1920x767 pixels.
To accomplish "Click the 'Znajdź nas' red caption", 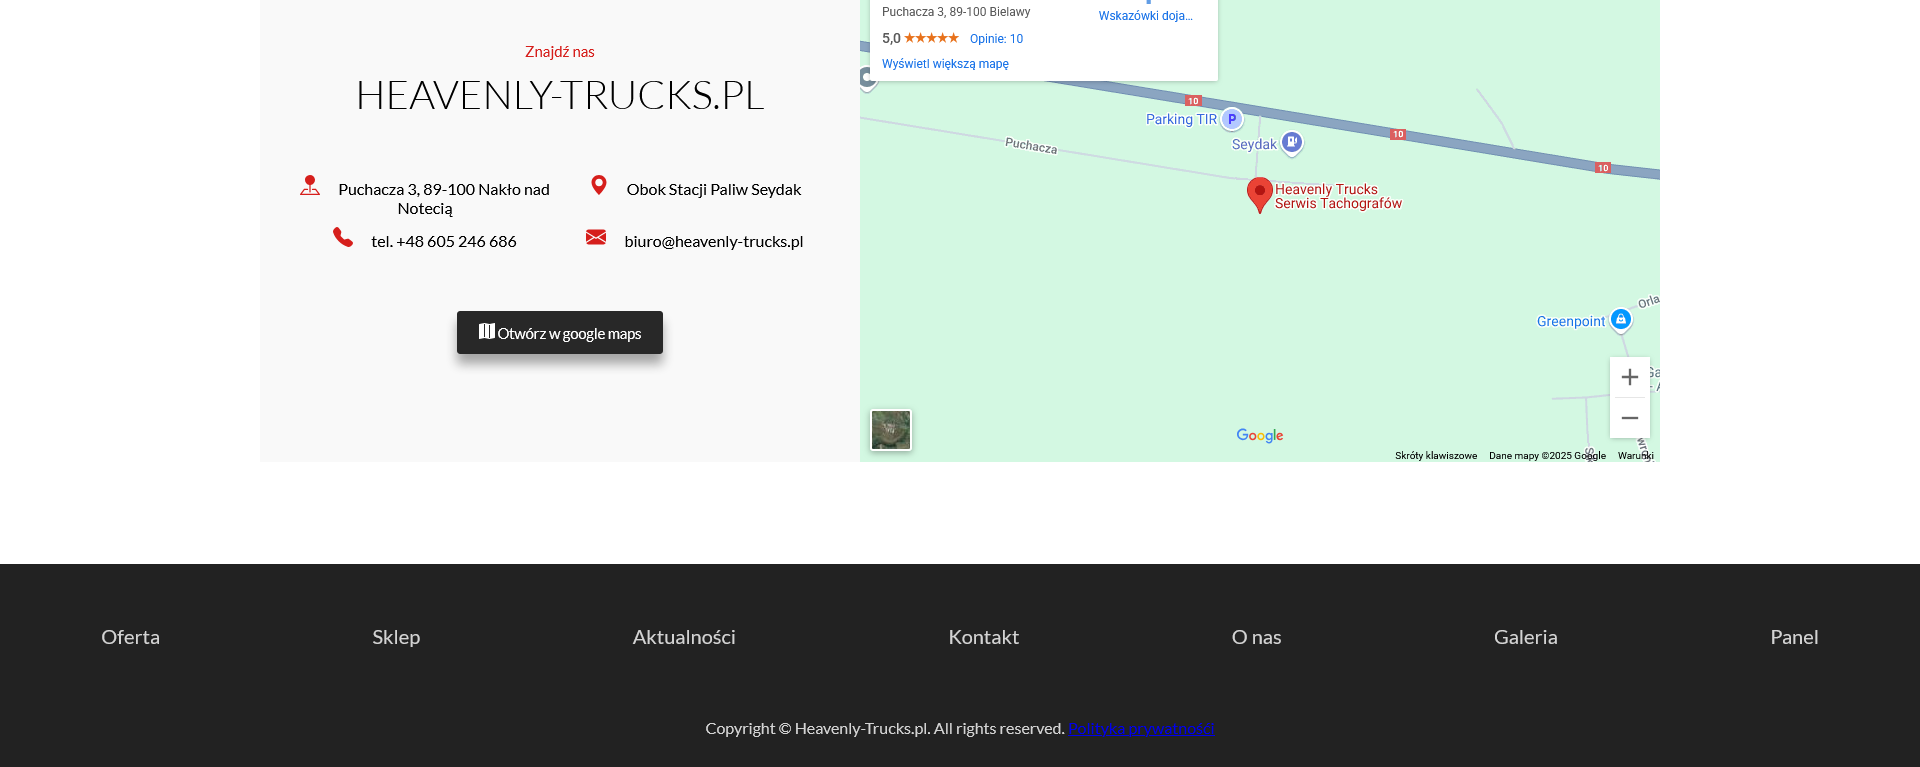I will (560, 52).
